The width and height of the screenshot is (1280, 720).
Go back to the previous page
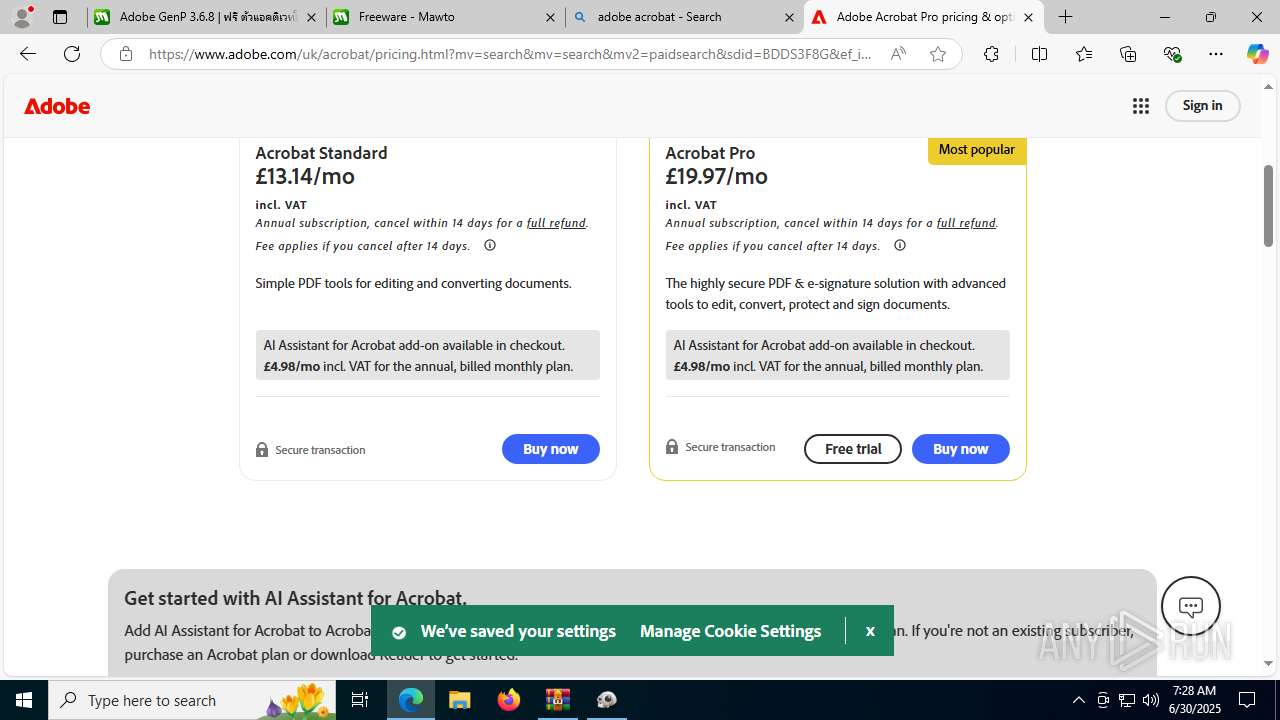[x=28, y=54]
